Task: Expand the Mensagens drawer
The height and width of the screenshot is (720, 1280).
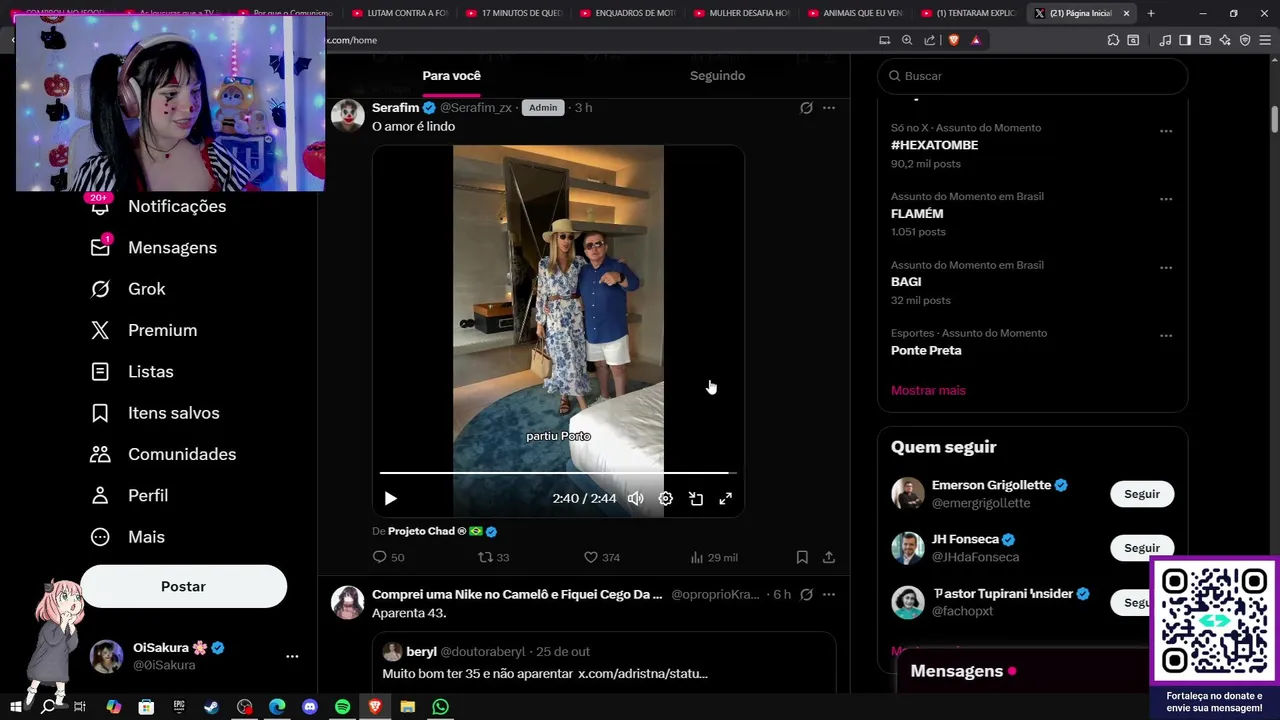Action: tap(1022, 671)
